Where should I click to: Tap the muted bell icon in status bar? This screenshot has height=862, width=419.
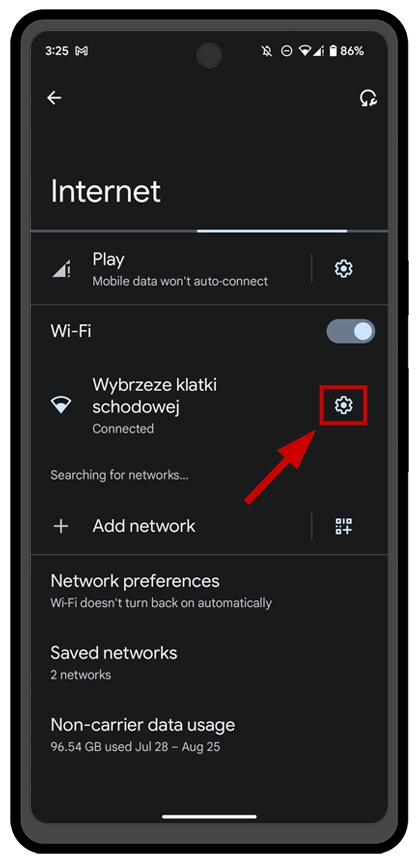pos(267,51)
